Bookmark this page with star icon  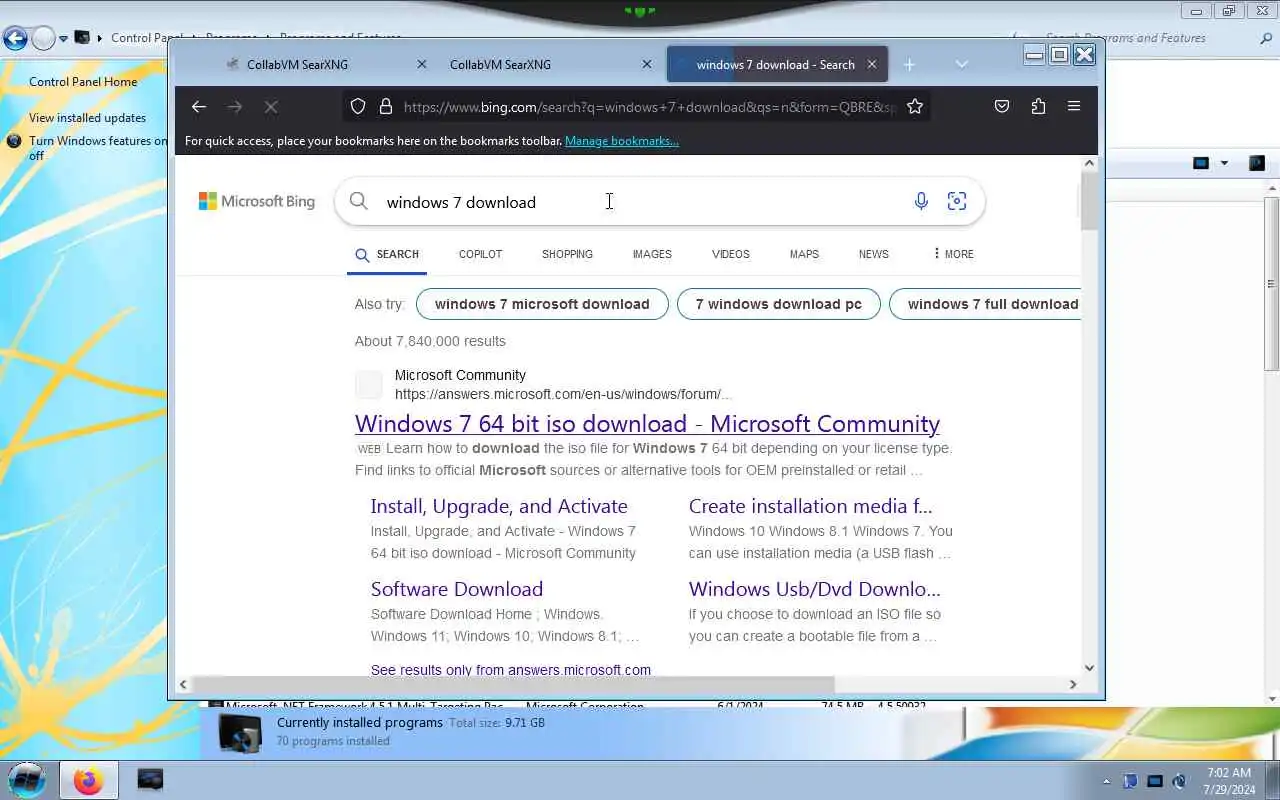point(915,107)
